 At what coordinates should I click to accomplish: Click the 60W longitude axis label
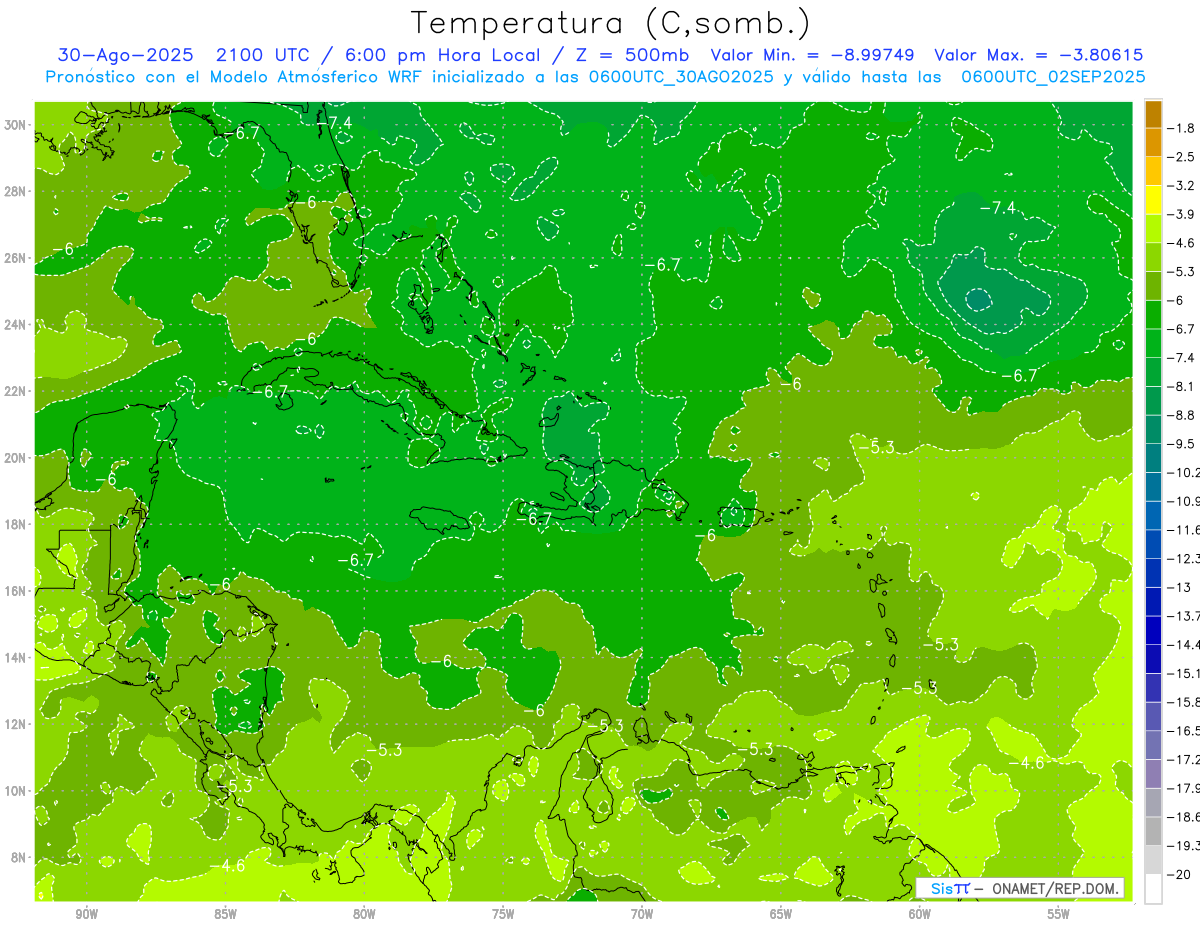click(920, 914)
